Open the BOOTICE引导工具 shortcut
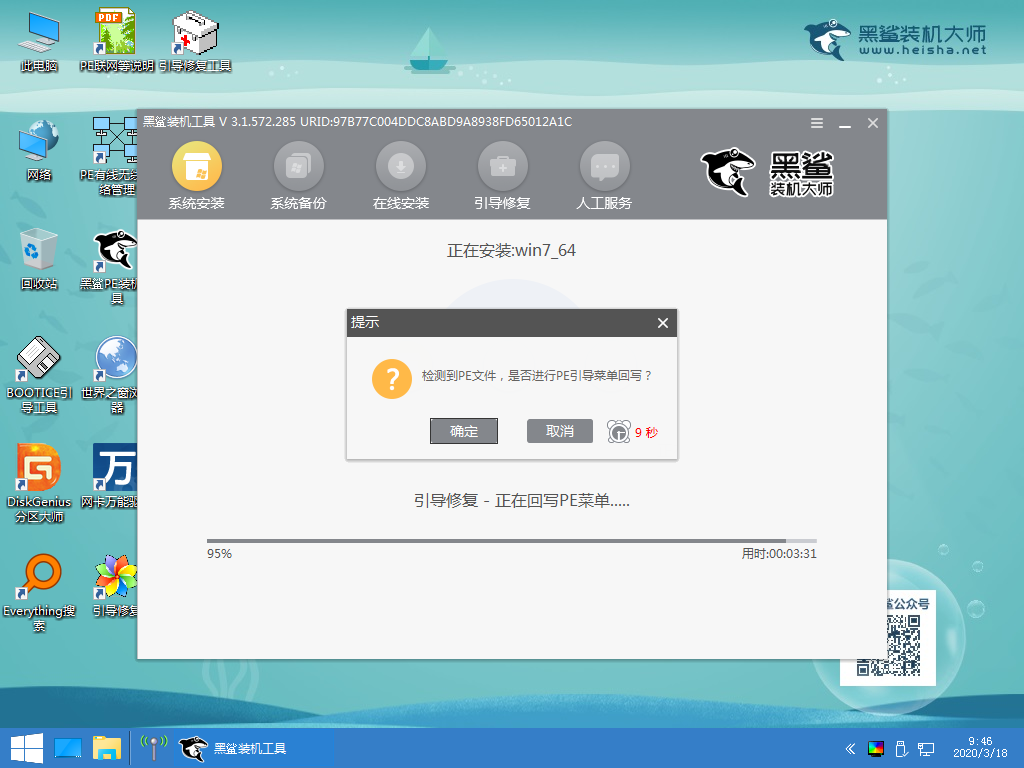The width and height of the screenshot is (1024, 768). [x=39, y=376]
